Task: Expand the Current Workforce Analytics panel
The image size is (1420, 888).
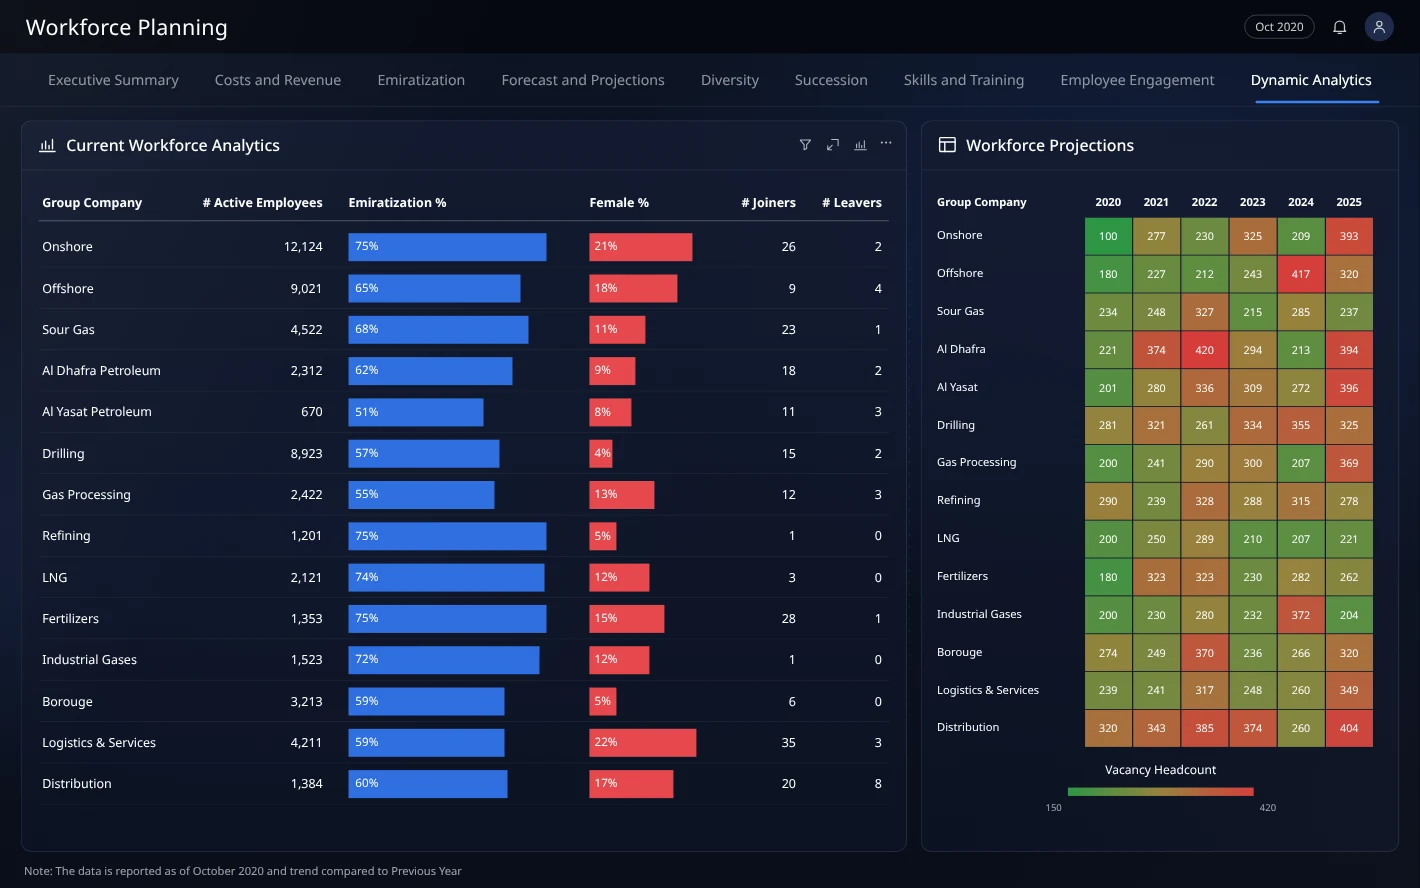Action: click(x=833, y=145)
